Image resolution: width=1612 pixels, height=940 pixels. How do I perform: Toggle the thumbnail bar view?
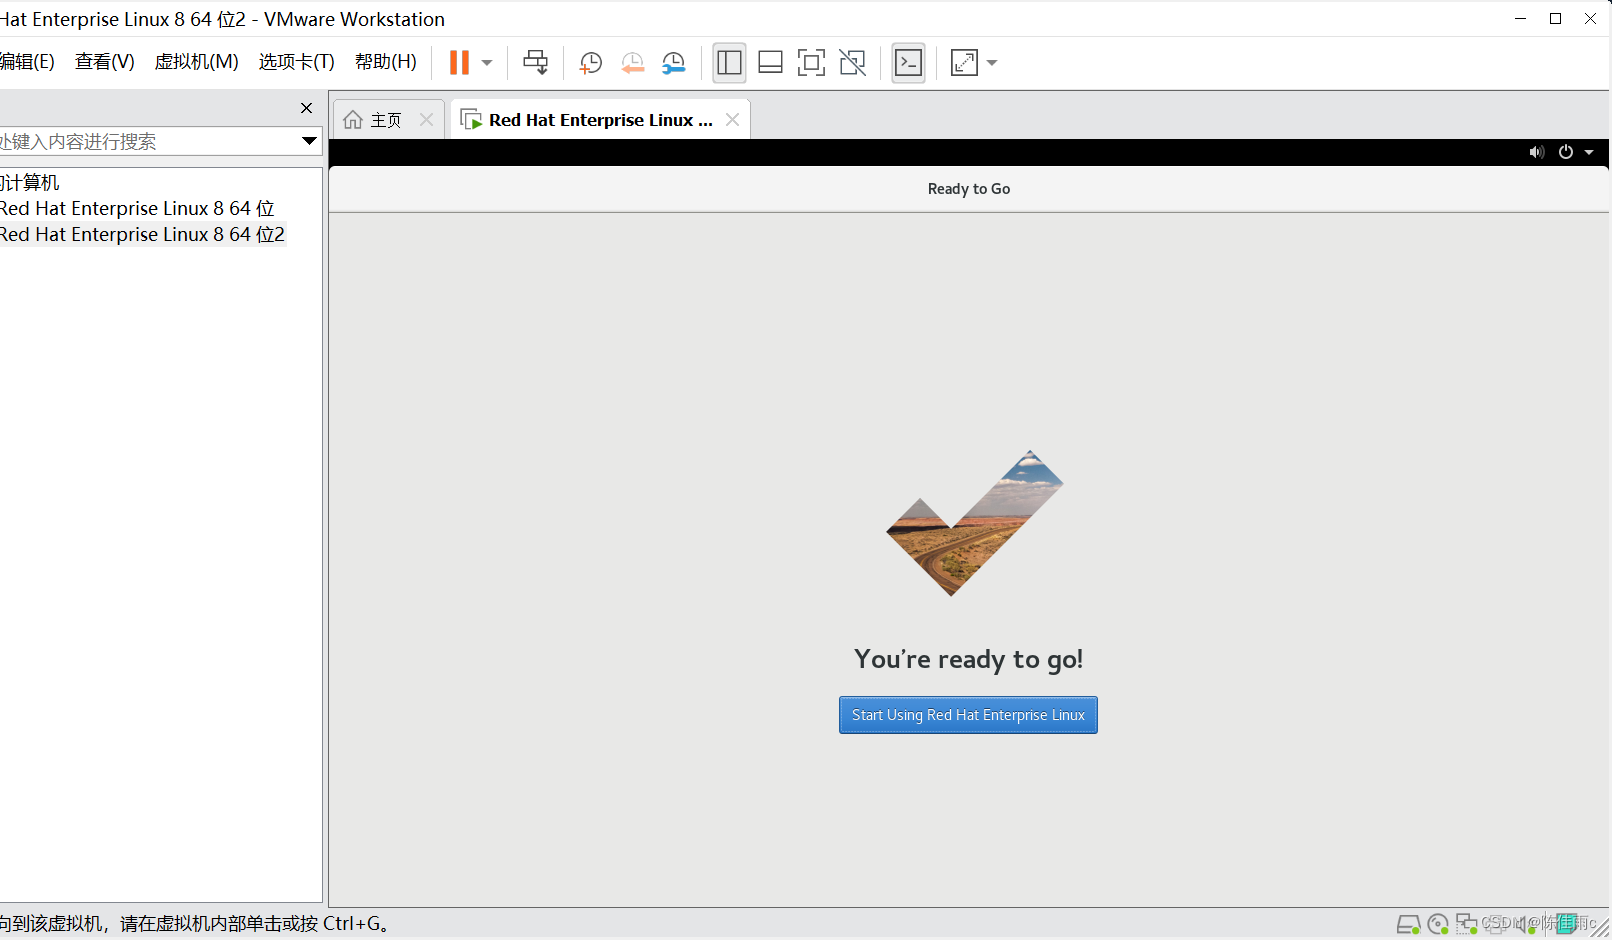[x=770, y=62]
